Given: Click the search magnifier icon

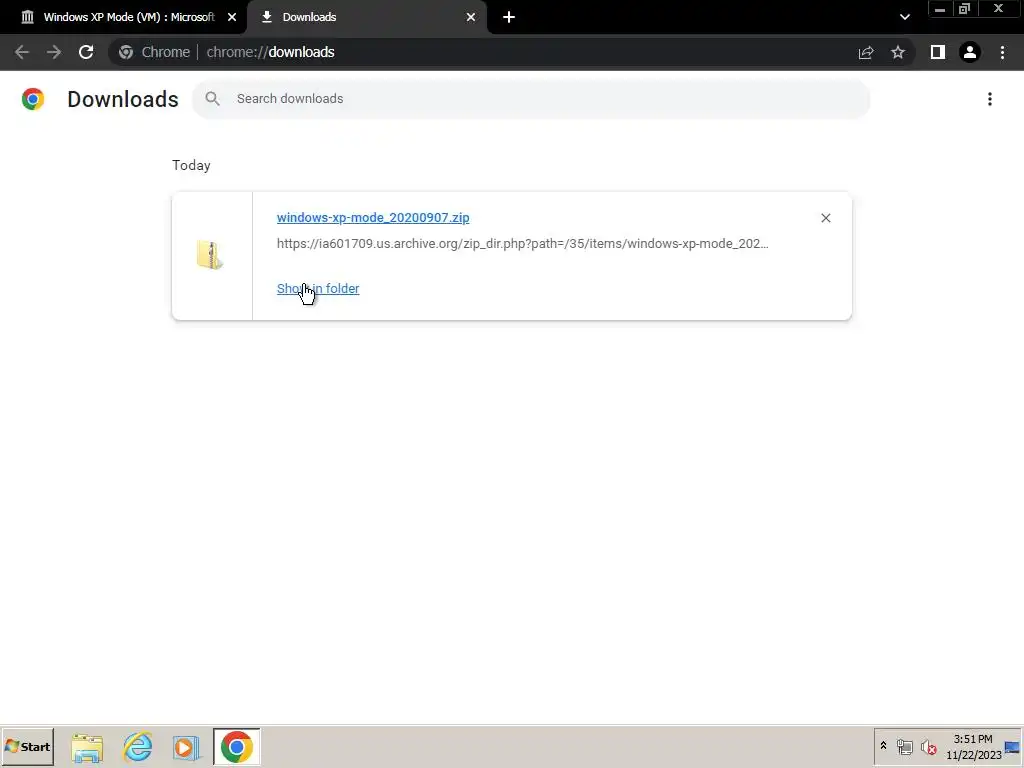Looking at the screenshot, I should [x=212, y=99].
